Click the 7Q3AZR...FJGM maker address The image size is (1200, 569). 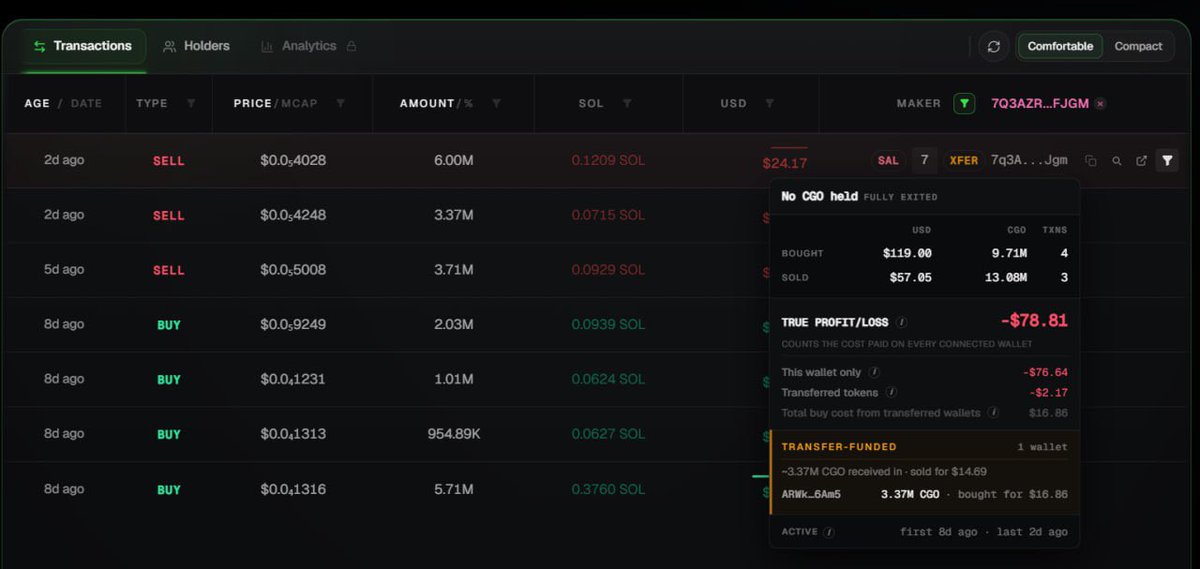tap(1040, 103)
